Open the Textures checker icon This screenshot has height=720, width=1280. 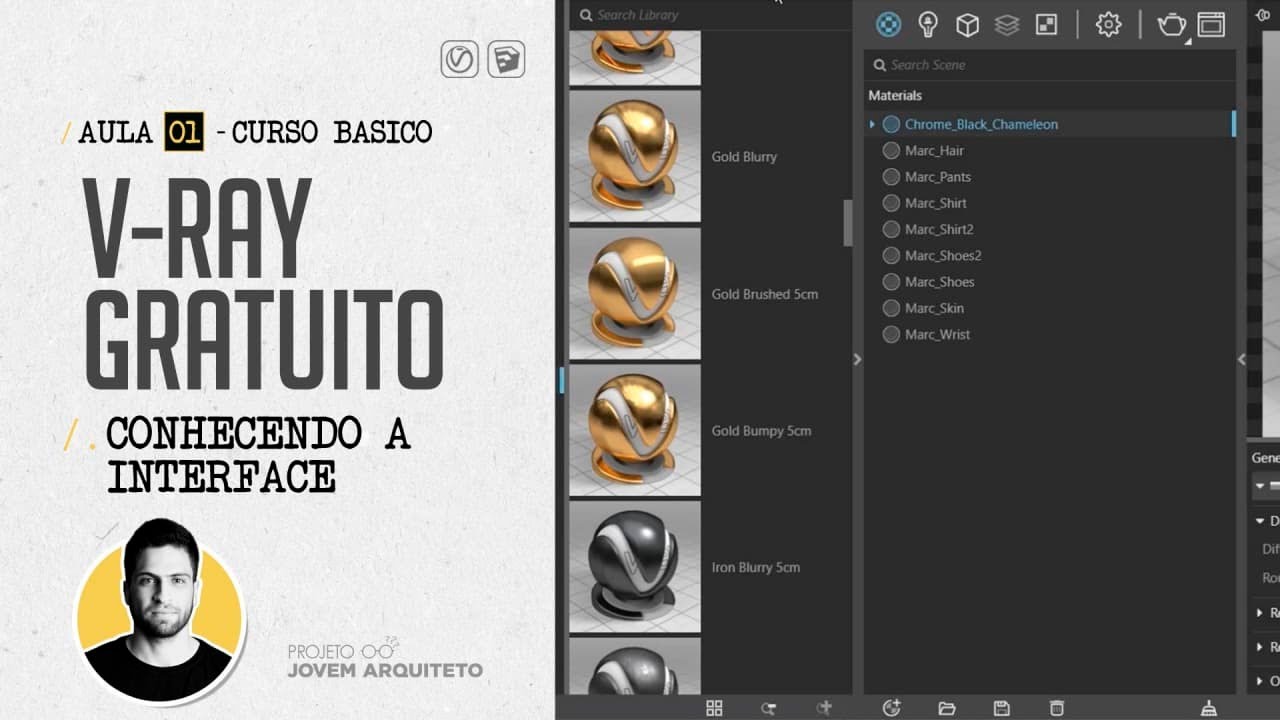1046,24
